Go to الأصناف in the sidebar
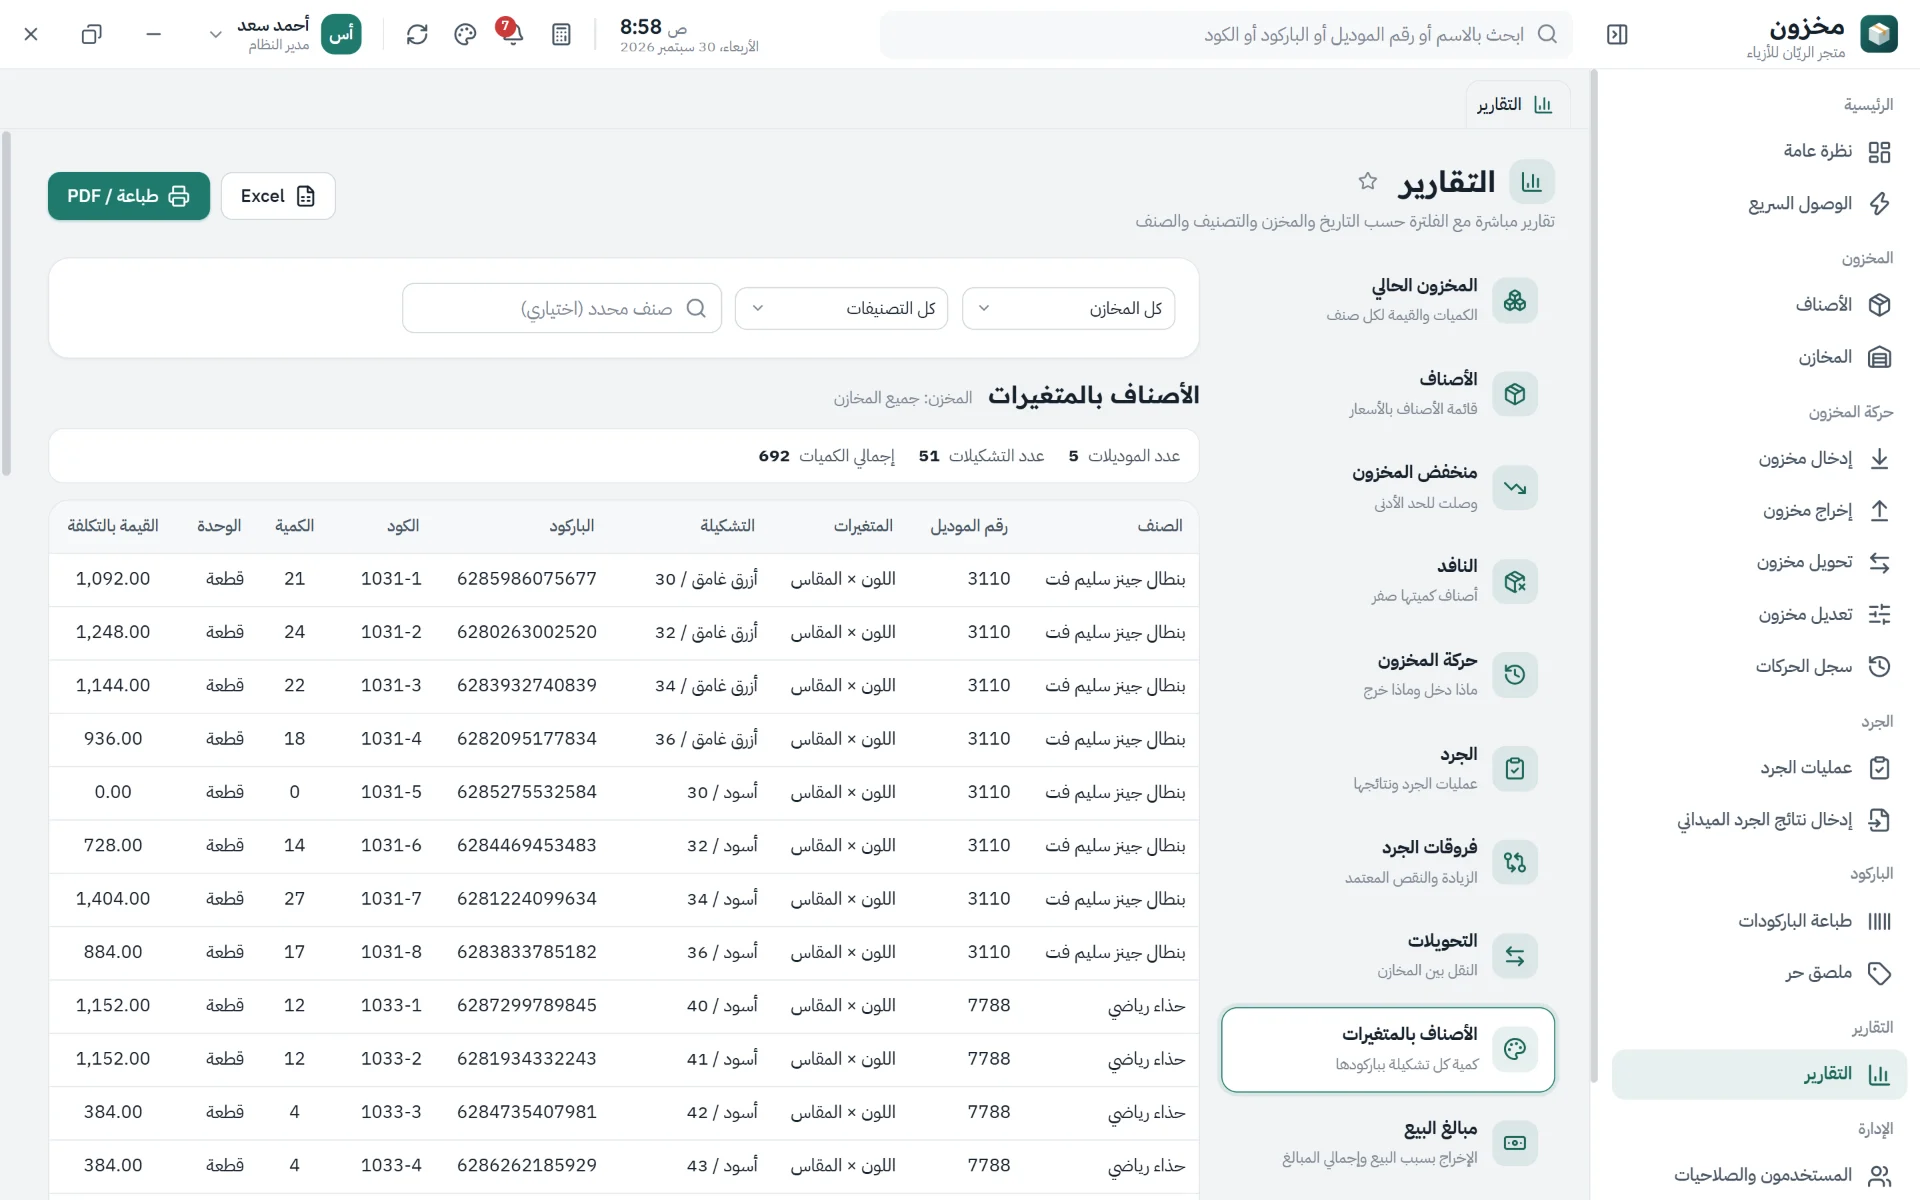Screen dimensions: 1920x1200 click(x=1760, y=305)
